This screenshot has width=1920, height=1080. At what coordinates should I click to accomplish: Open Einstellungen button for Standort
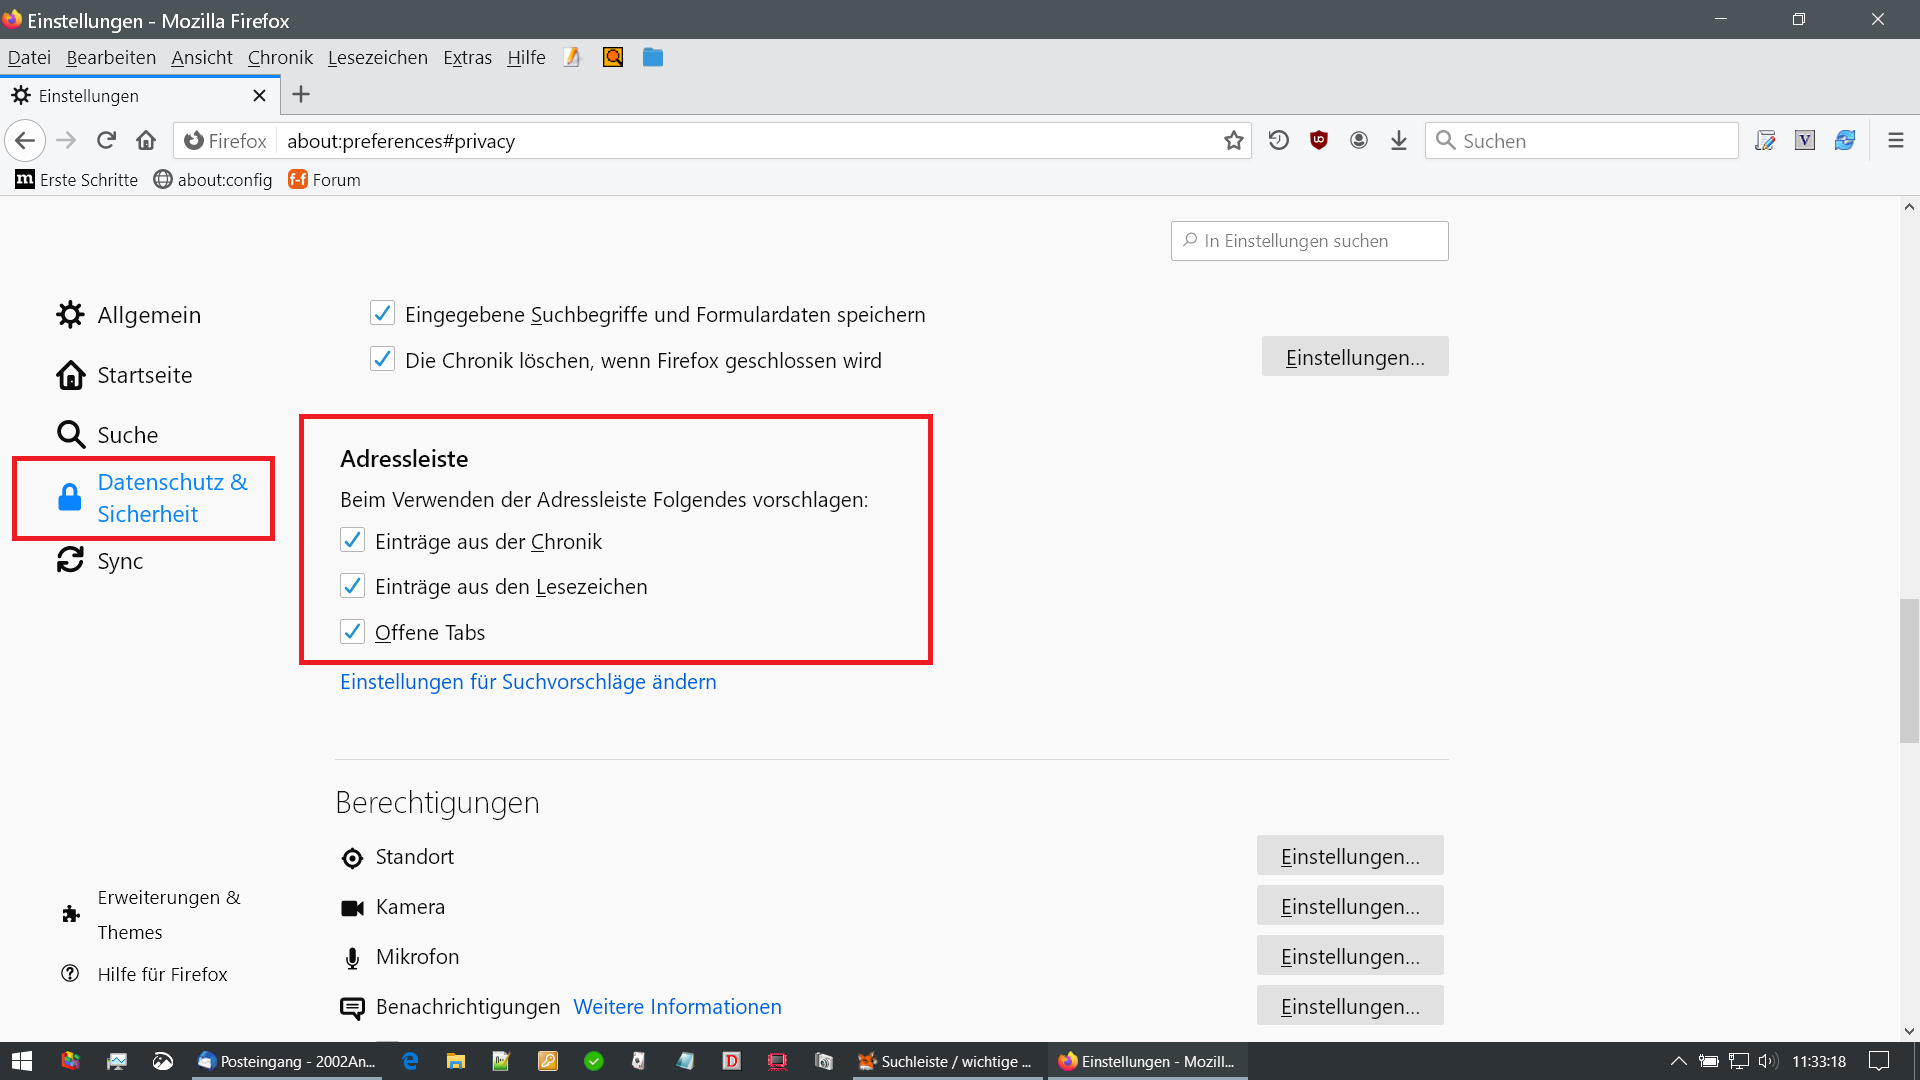pyautogui.click(x=1349, y=856)
